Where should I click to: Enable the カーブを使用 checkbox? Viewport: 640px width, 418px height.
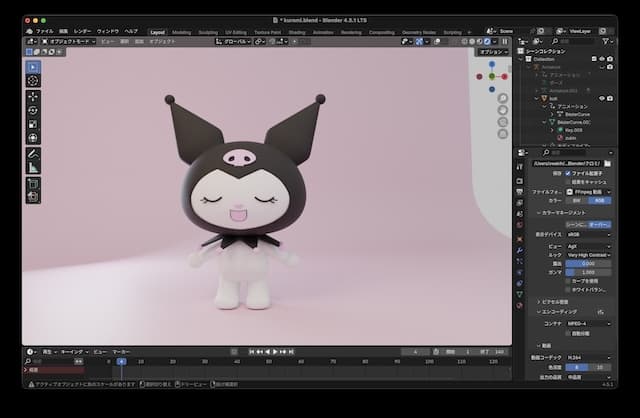tap(569, 280)
